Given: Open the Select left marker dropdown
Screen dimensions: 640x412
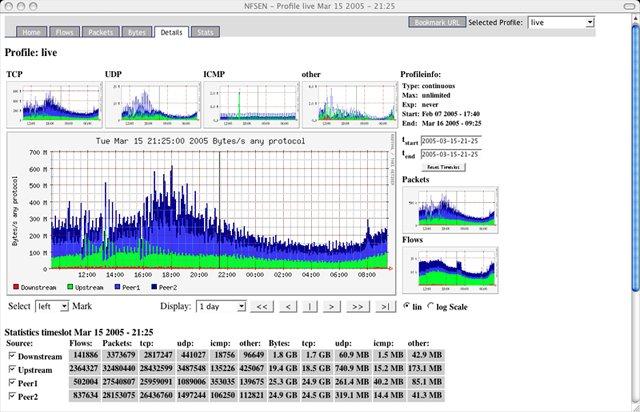Looking at the screenshot, I should 52,306.
